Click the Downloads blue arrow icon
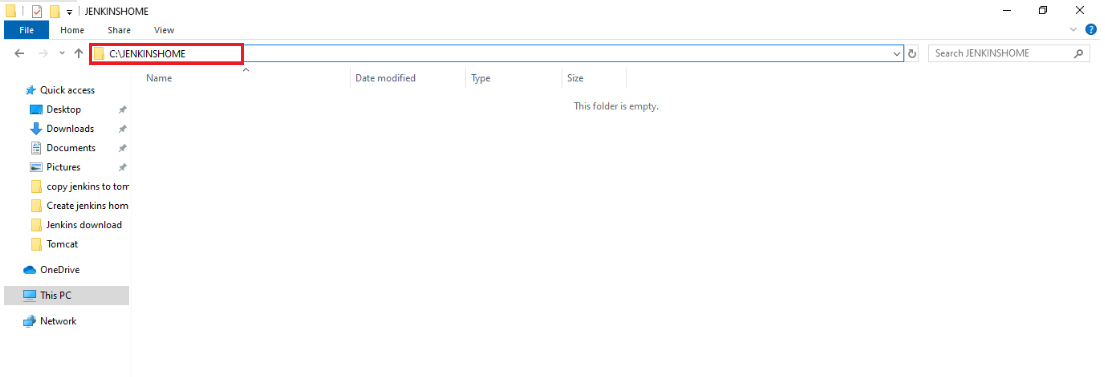This screenshot has height=377, width=1105. tap(36, 128)
